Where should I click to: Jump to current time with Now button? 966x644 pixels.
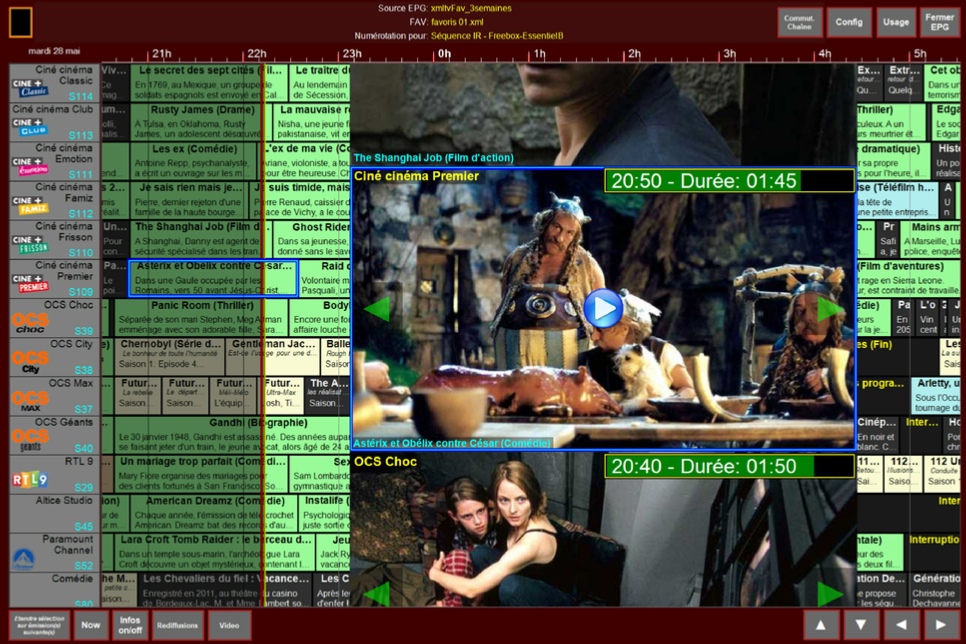tap(91, 625)
